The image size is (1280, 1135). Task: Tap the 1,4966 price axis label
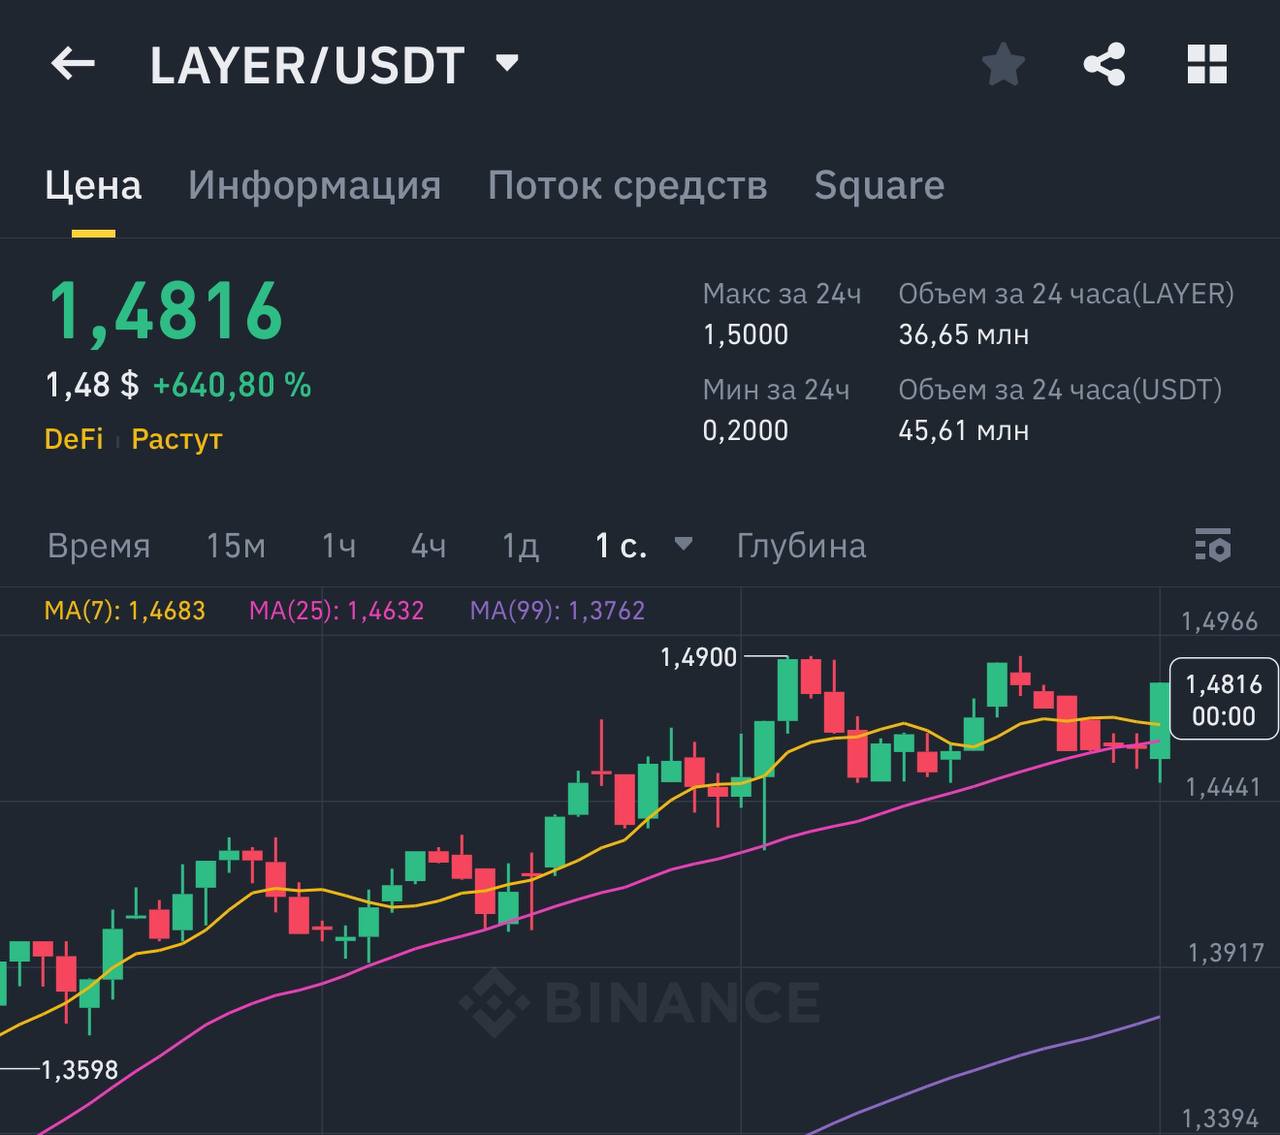(1220, 621)
